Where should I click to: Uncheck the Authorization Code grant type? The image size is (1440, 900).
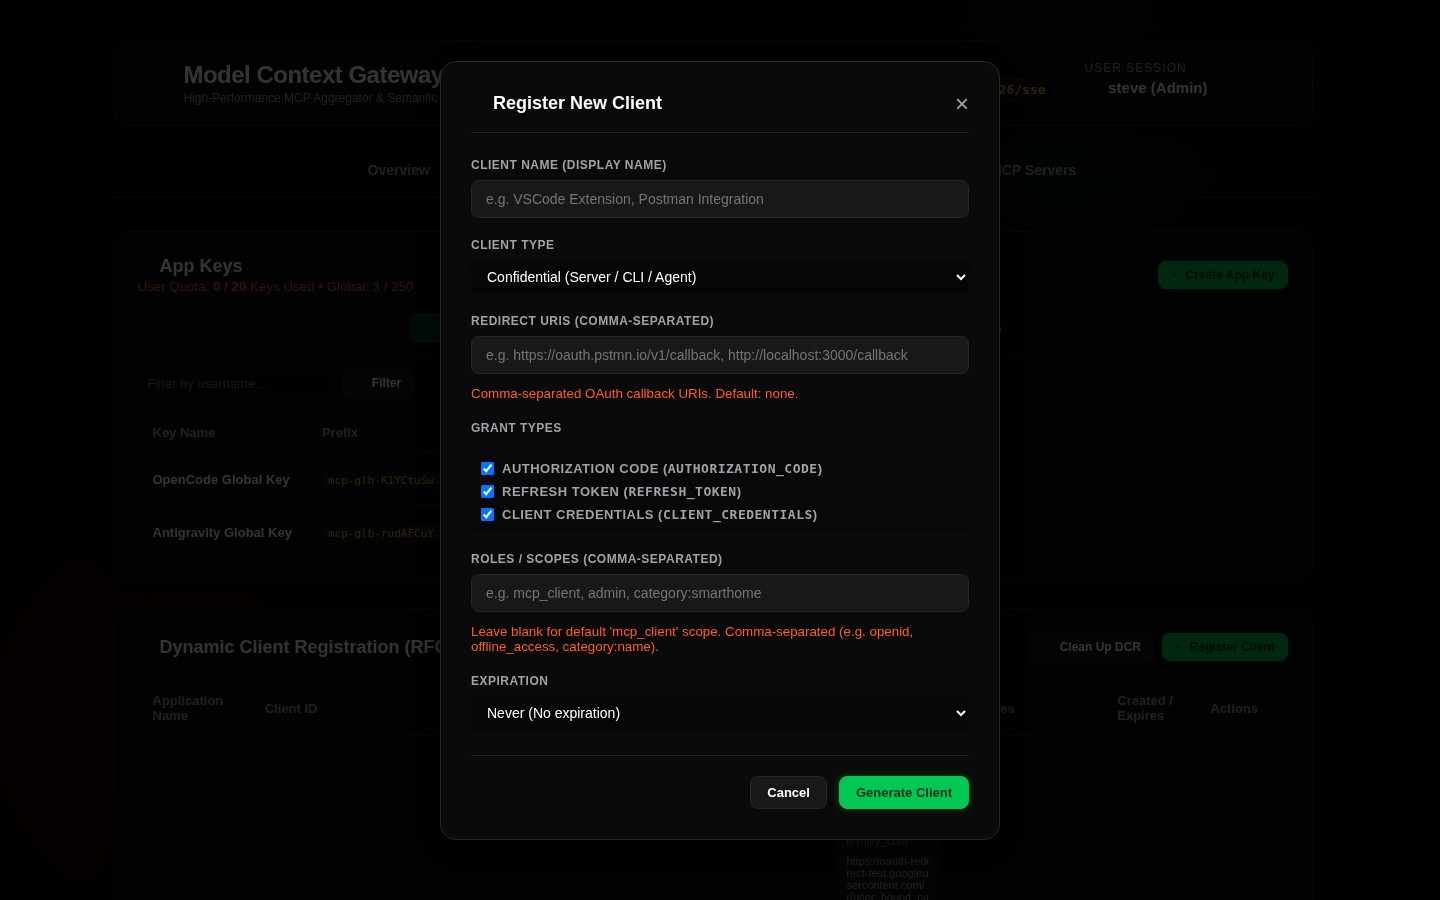488,469
